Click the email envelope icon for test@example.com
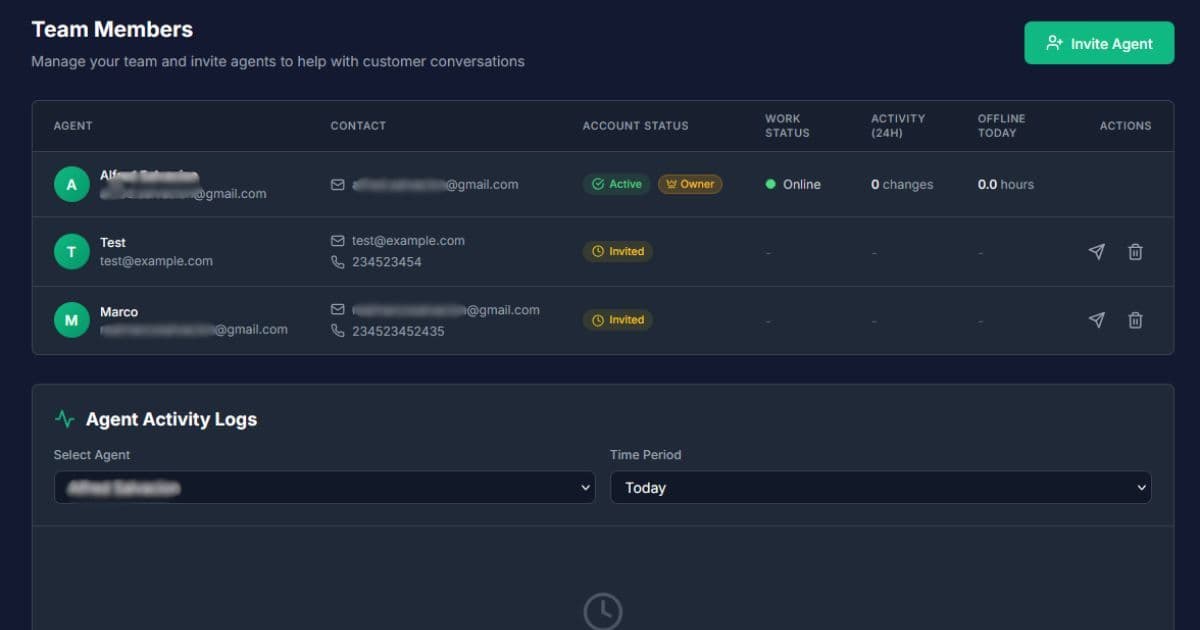Screen dimensions: 1200x630 click(337, 240)
